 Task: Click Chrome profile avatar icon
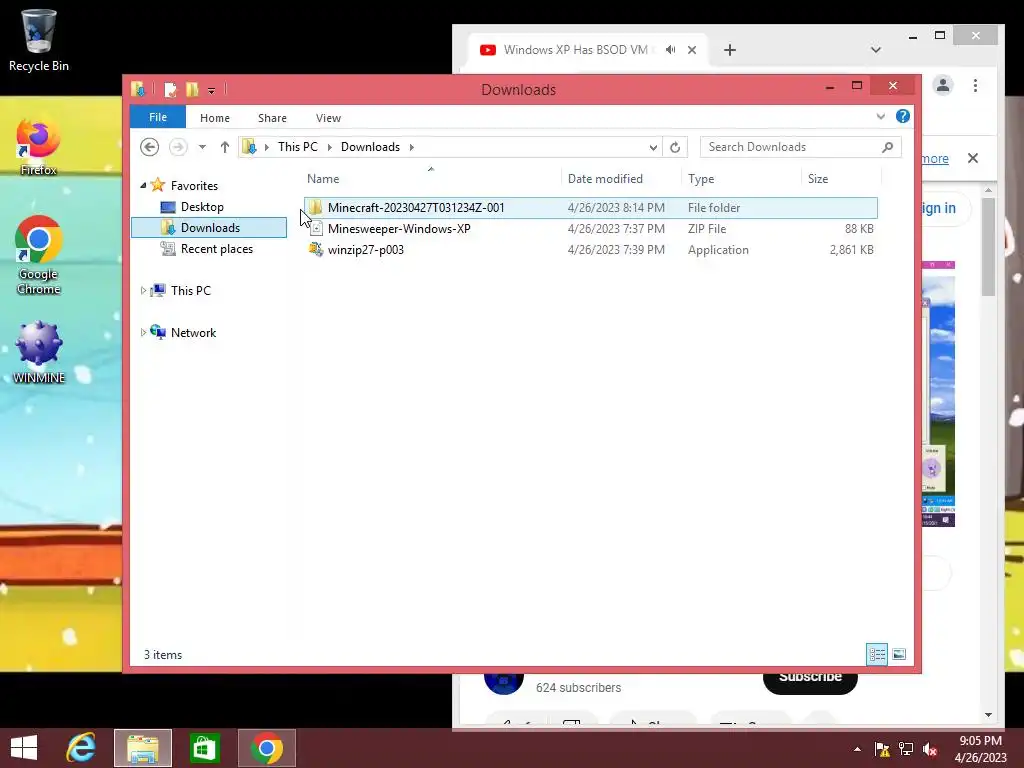click(x=942, y=86)
